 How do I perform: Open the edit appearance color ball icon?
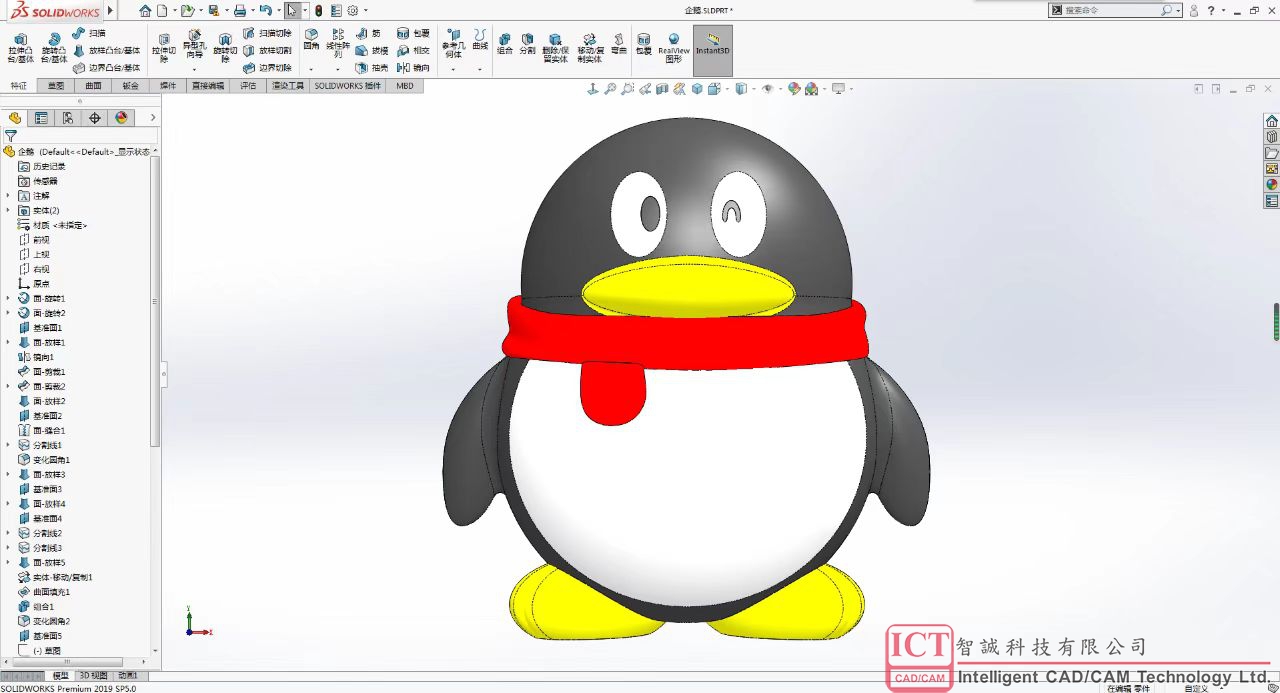coord(794,89)
